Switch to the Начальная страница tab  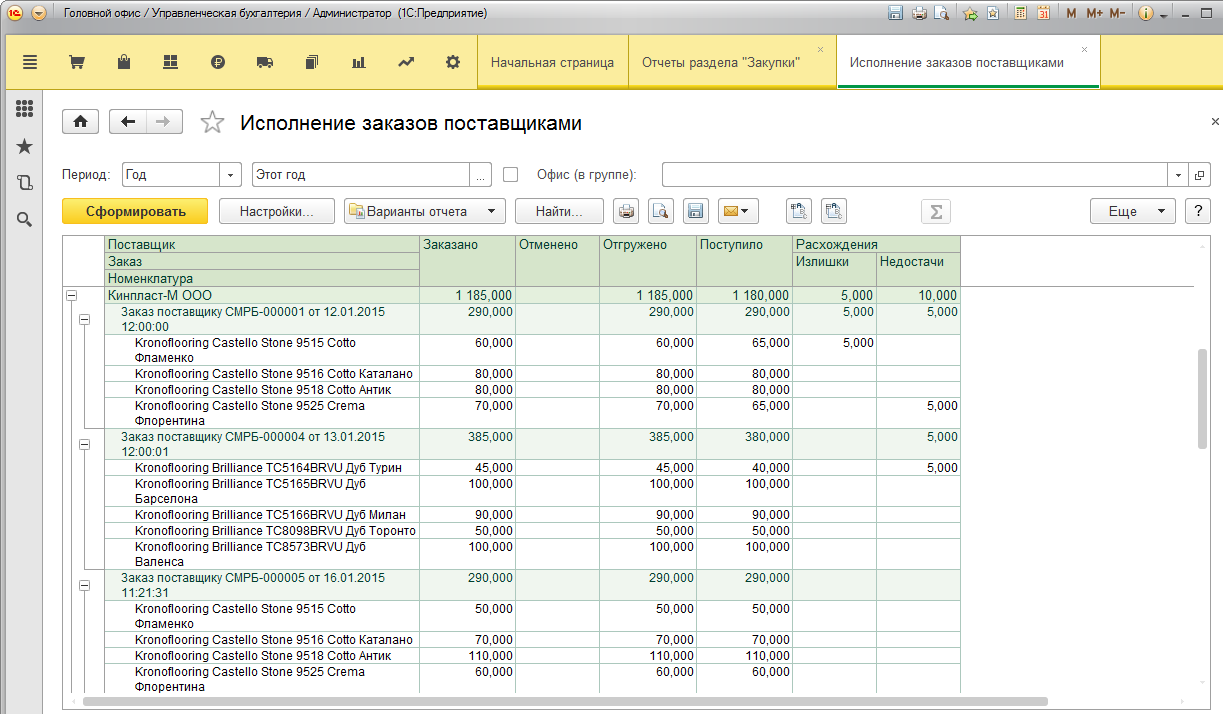[x=552, y=62]
